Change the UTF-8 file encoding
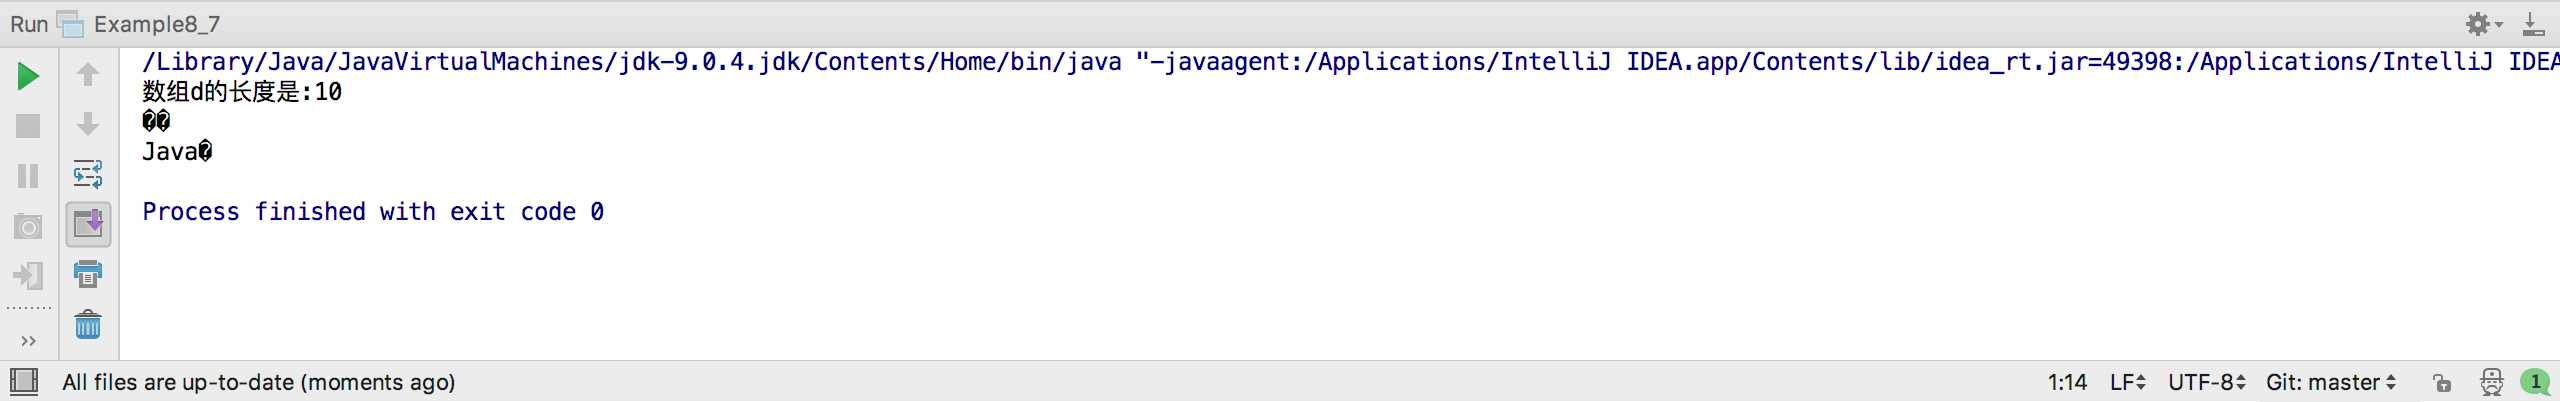The height and width of the screenshot is (402, 2560). tap(2206, 383)
